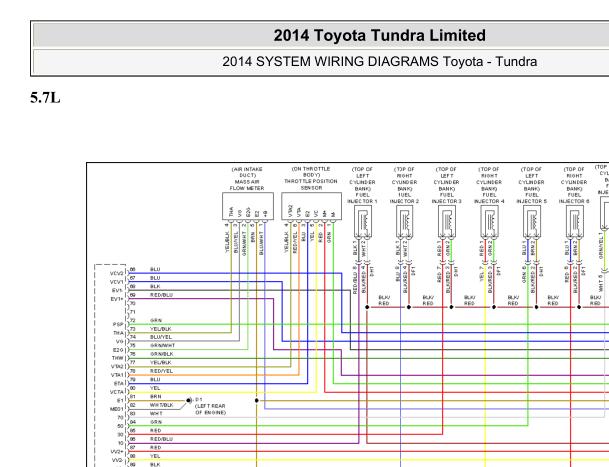This screenshot has width=609, height=467.
Task: Click the VCTA terminal label
Action: pyautogui.click(x=117, y=392)
